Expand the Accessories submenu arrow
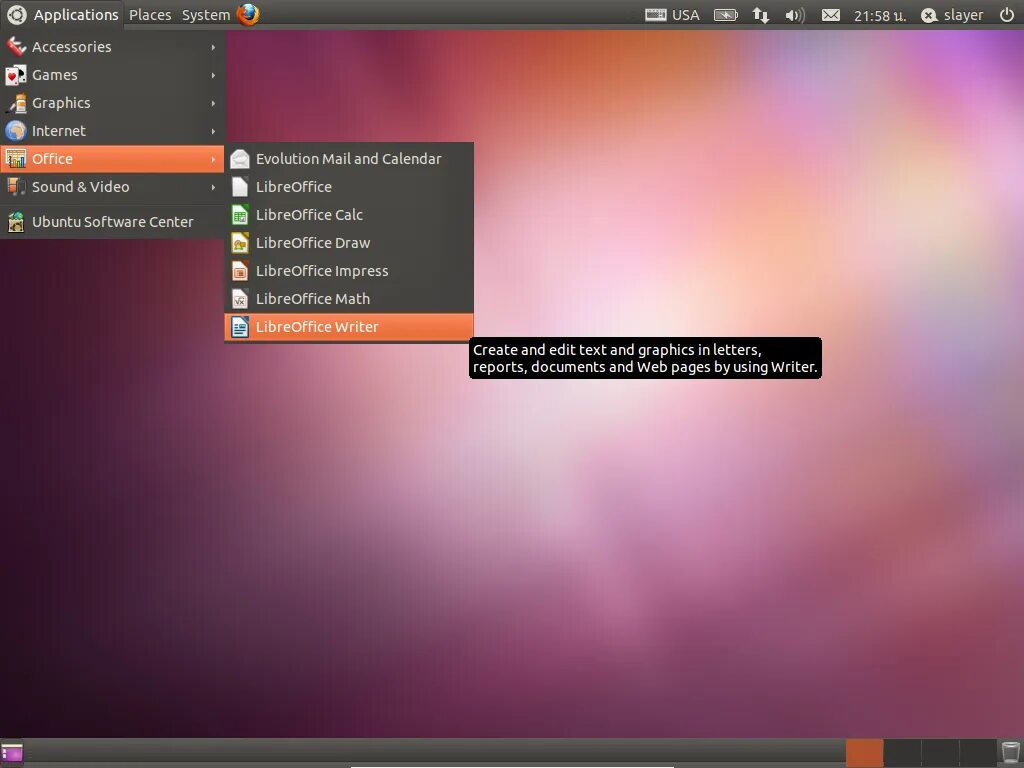The height and width of the screenshot is (768, 1024). [x=214, y=47]
